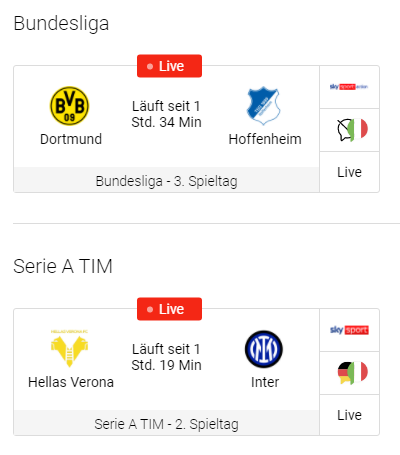Click the Borussia Dortmund BVB crest

(x=69, y=106)
